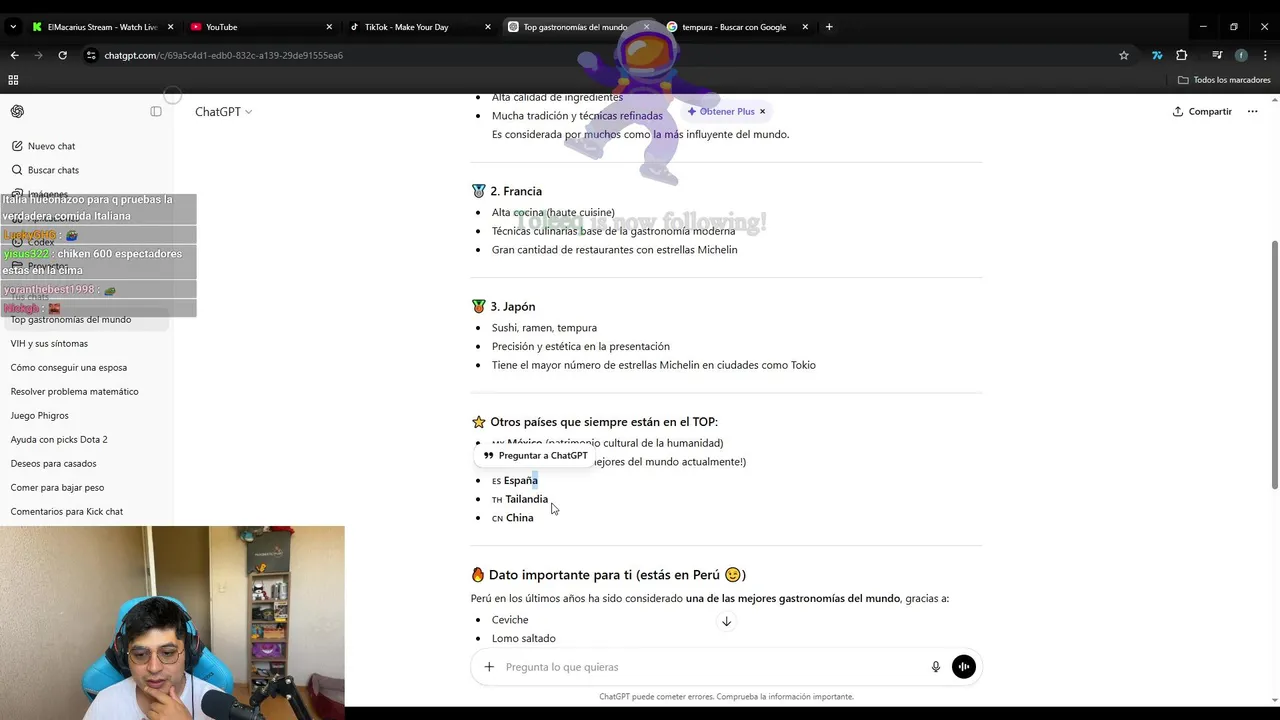Open chat Top gastronomías del mundo

[x=71, y=320]
